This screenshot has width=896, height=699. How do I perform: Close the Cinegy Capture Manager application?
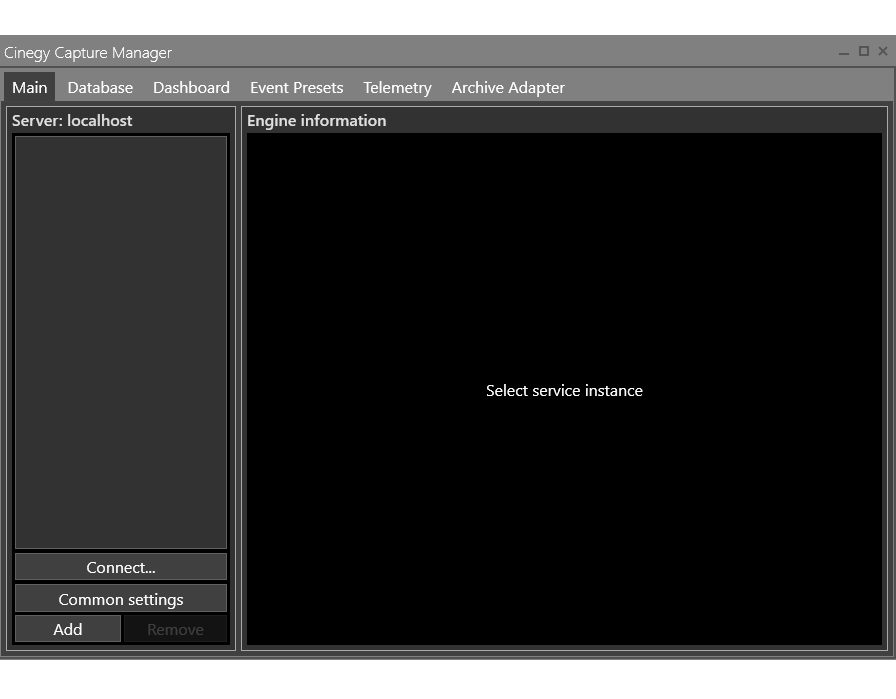pos(883,51)
